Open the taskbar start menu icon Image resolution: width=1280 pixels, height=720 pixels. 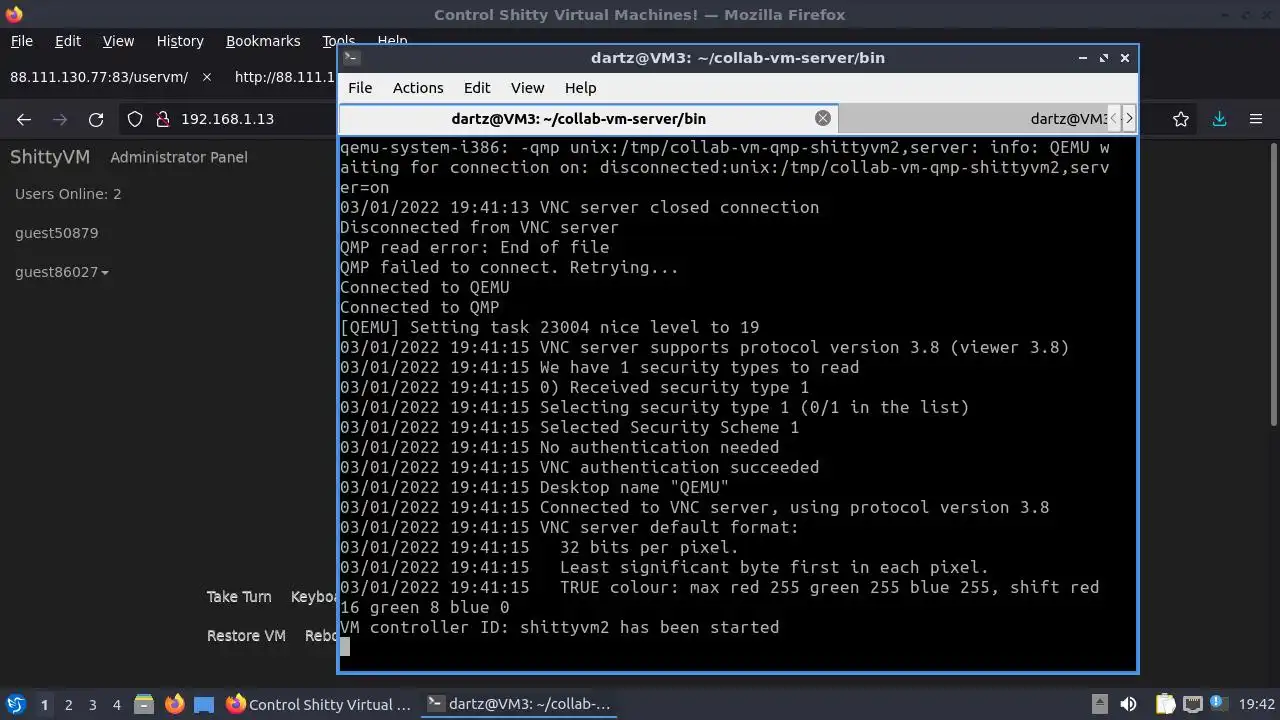tap(16, 704)
